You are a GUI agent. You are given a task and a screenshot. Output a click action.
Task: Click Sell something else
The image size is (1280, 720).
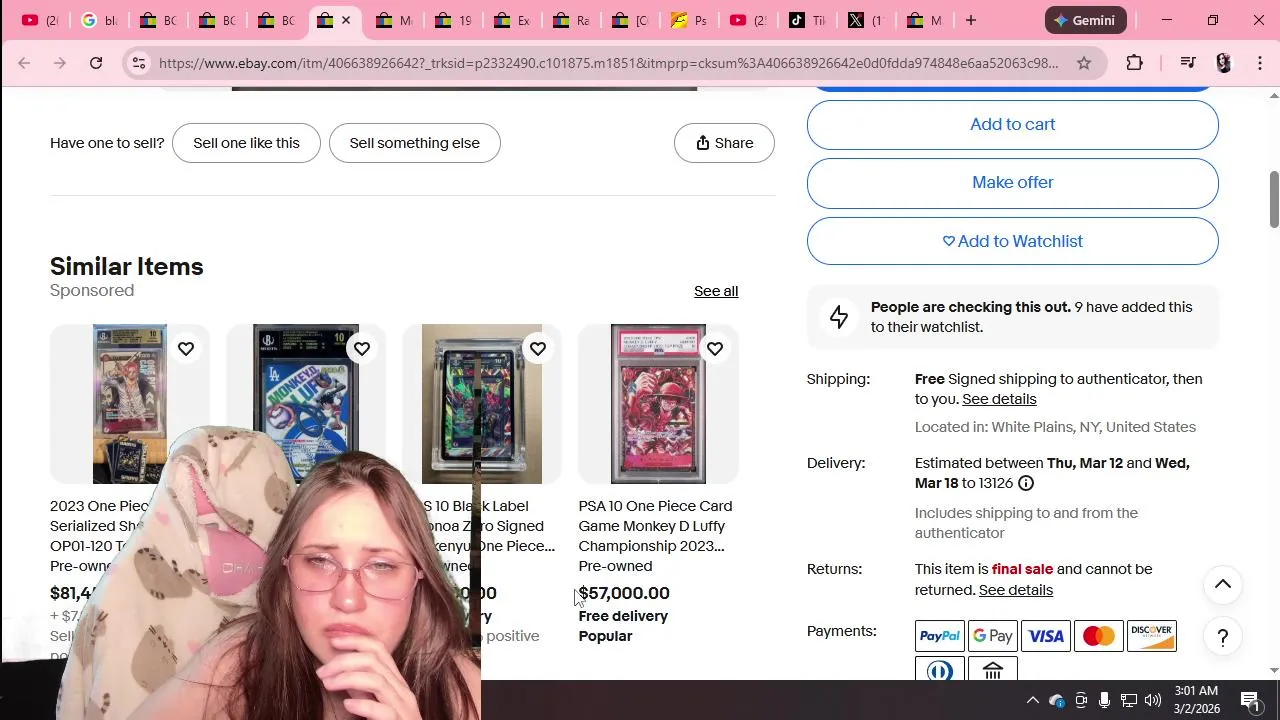pyautogui.click(x=414, y=143)
